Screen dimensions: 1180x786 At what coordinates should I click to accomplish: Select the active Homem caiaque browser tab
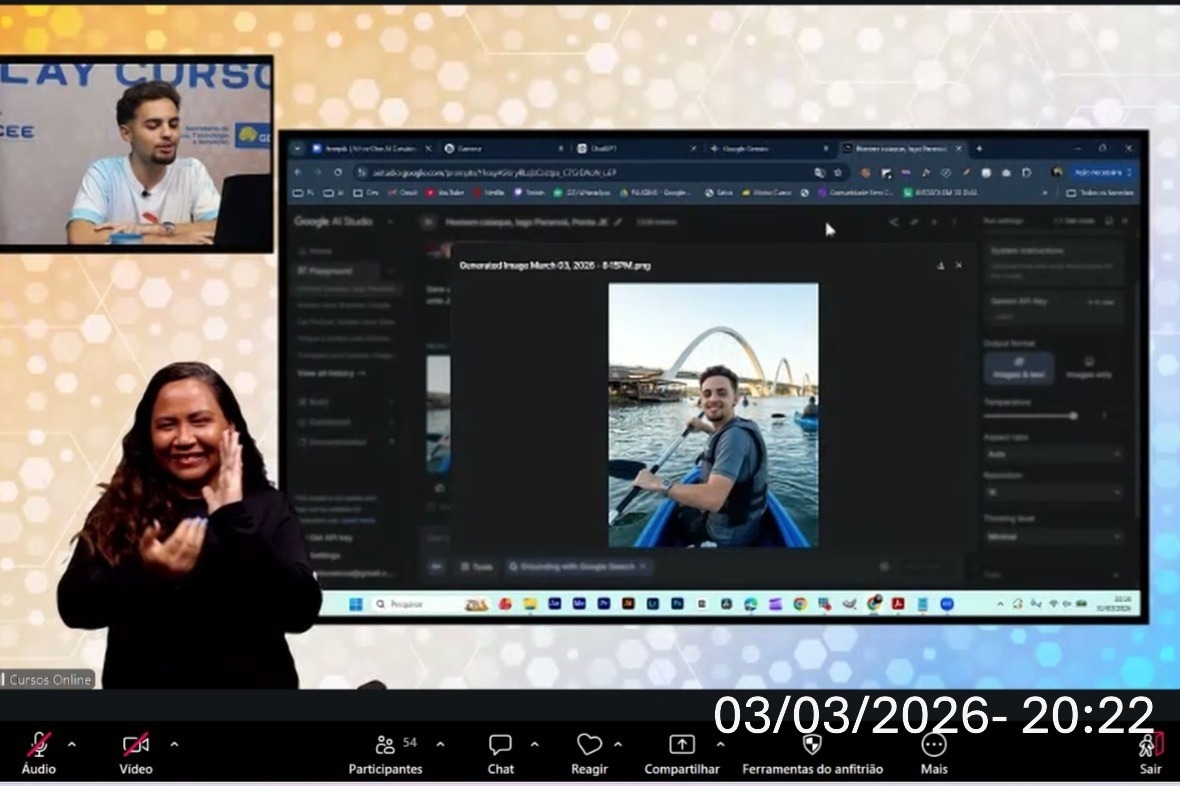pos(902,148)
